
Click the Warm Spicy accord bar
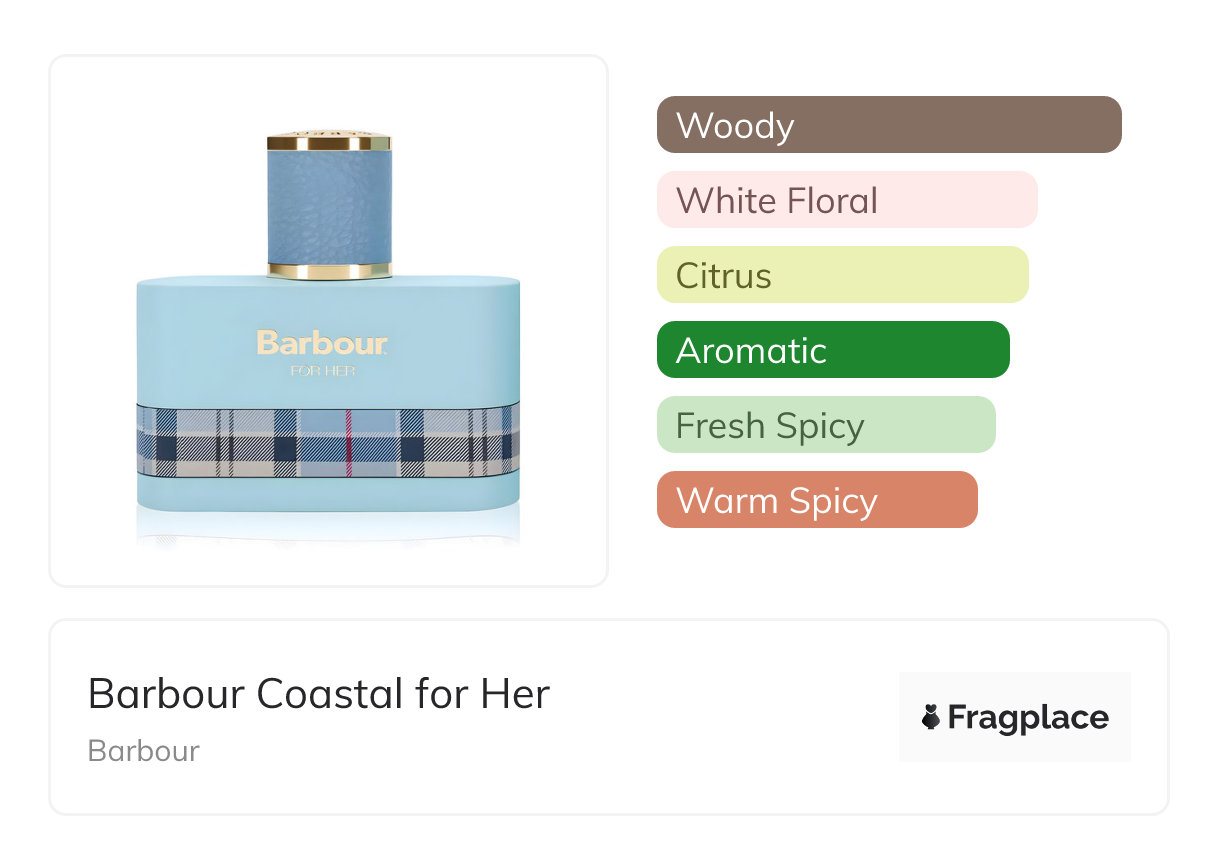click(x=816, y=500)
